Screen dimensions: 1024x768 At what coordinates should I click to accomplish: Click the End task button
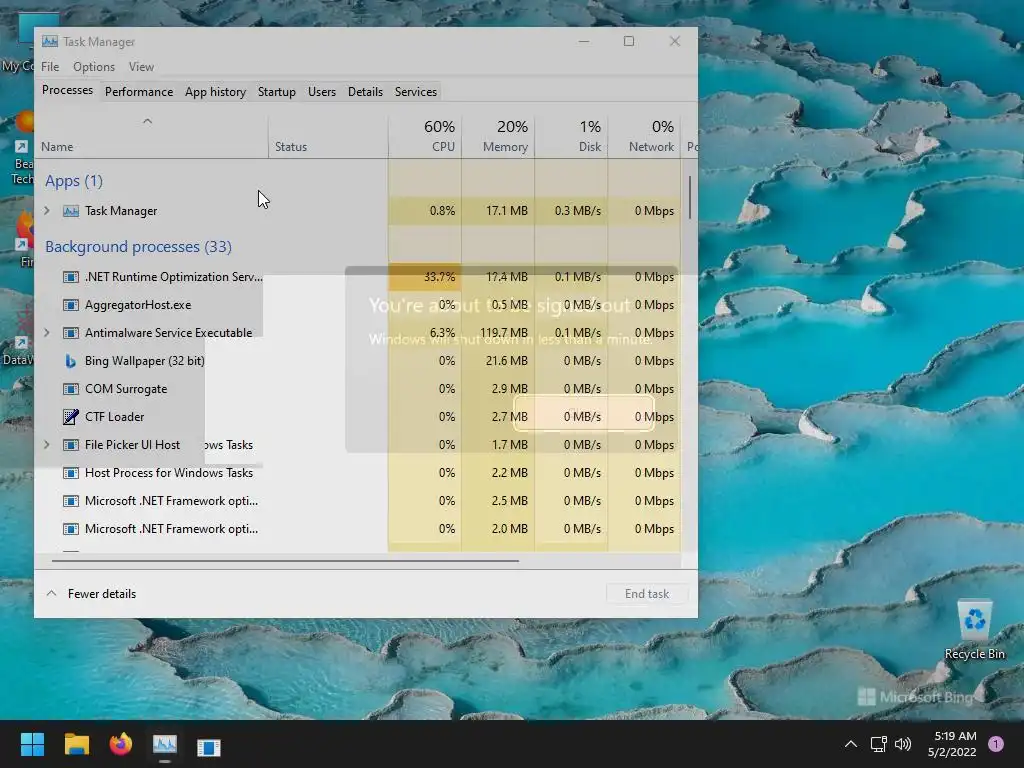click(647, 594)
